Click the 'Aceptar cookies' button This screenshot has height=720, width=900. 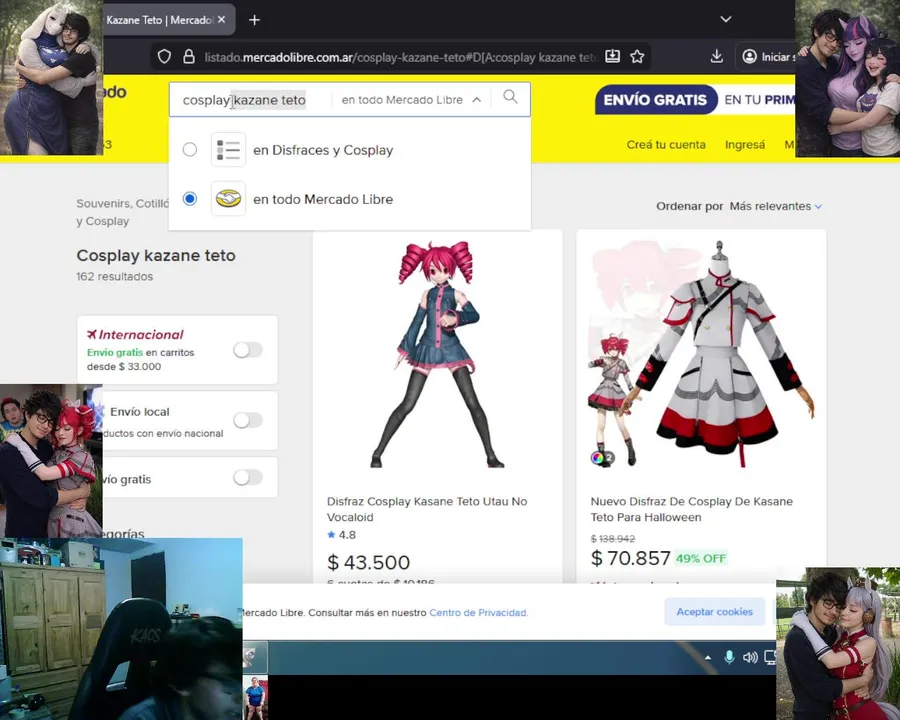click(715, 611)
